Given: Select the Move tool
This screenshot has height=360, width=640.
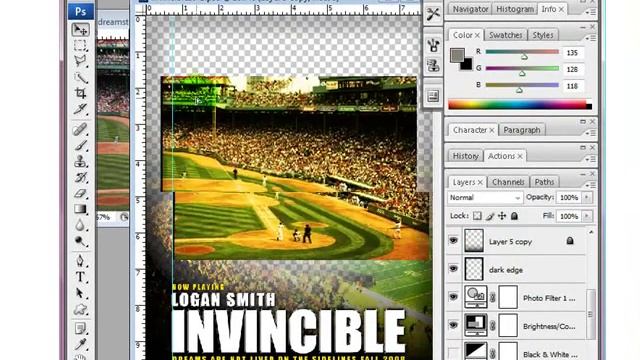Looking at the screenshot, I should pos(80,29).
